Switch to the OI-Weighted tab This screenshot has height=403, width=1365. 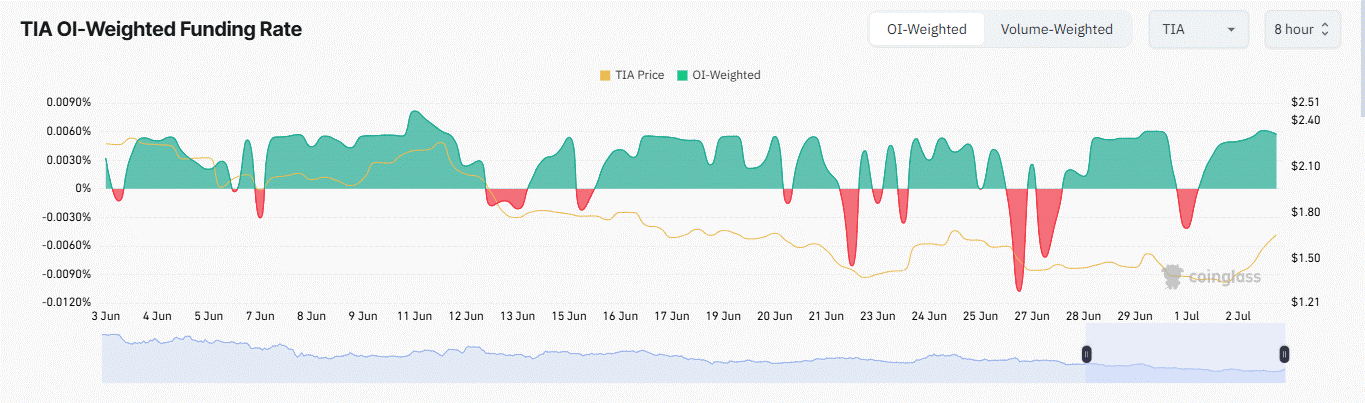[x=926, y=29]
